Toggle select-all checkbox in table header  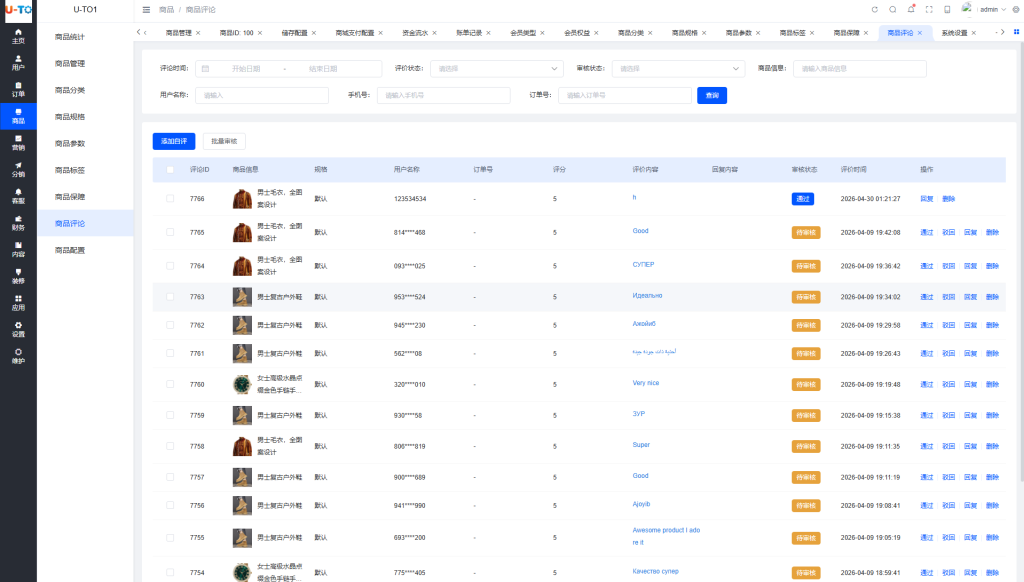point(170,170)
